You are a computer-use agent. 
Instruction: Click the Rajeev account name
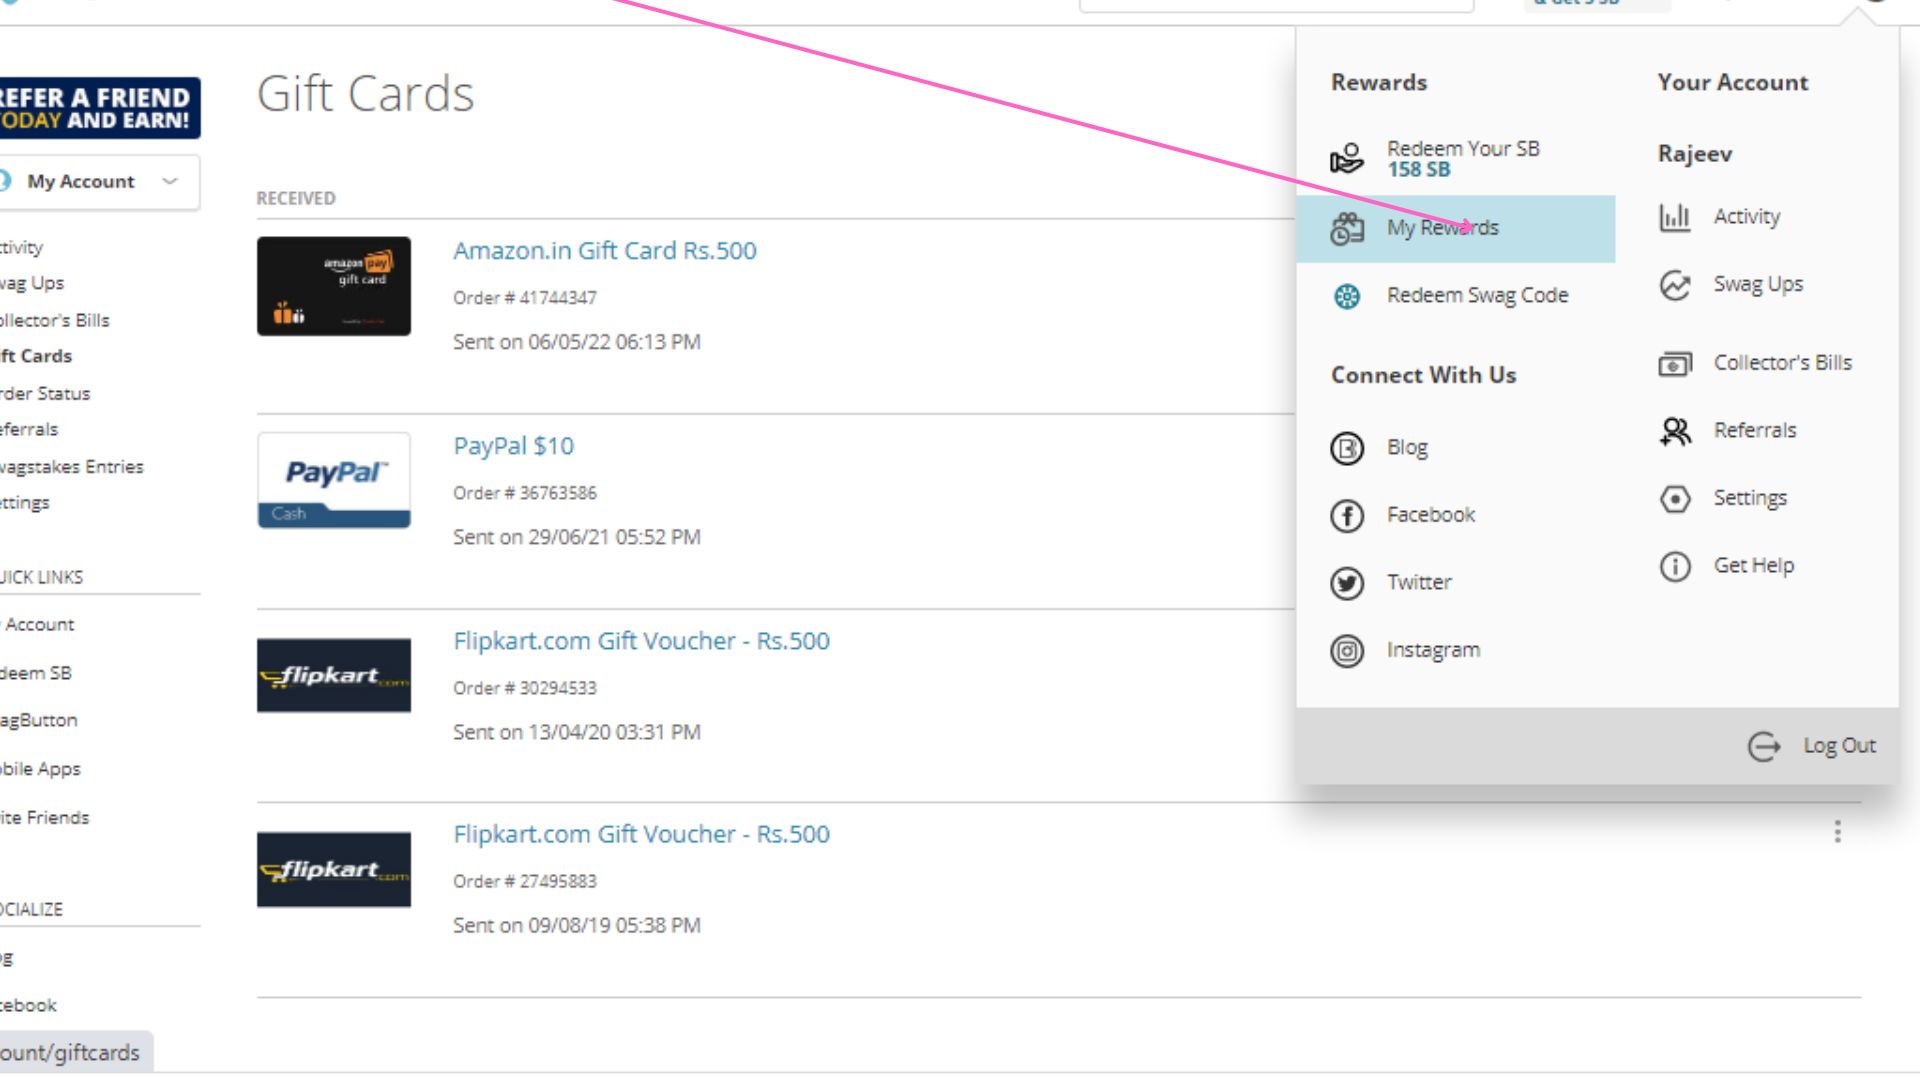coord(1695,154)
